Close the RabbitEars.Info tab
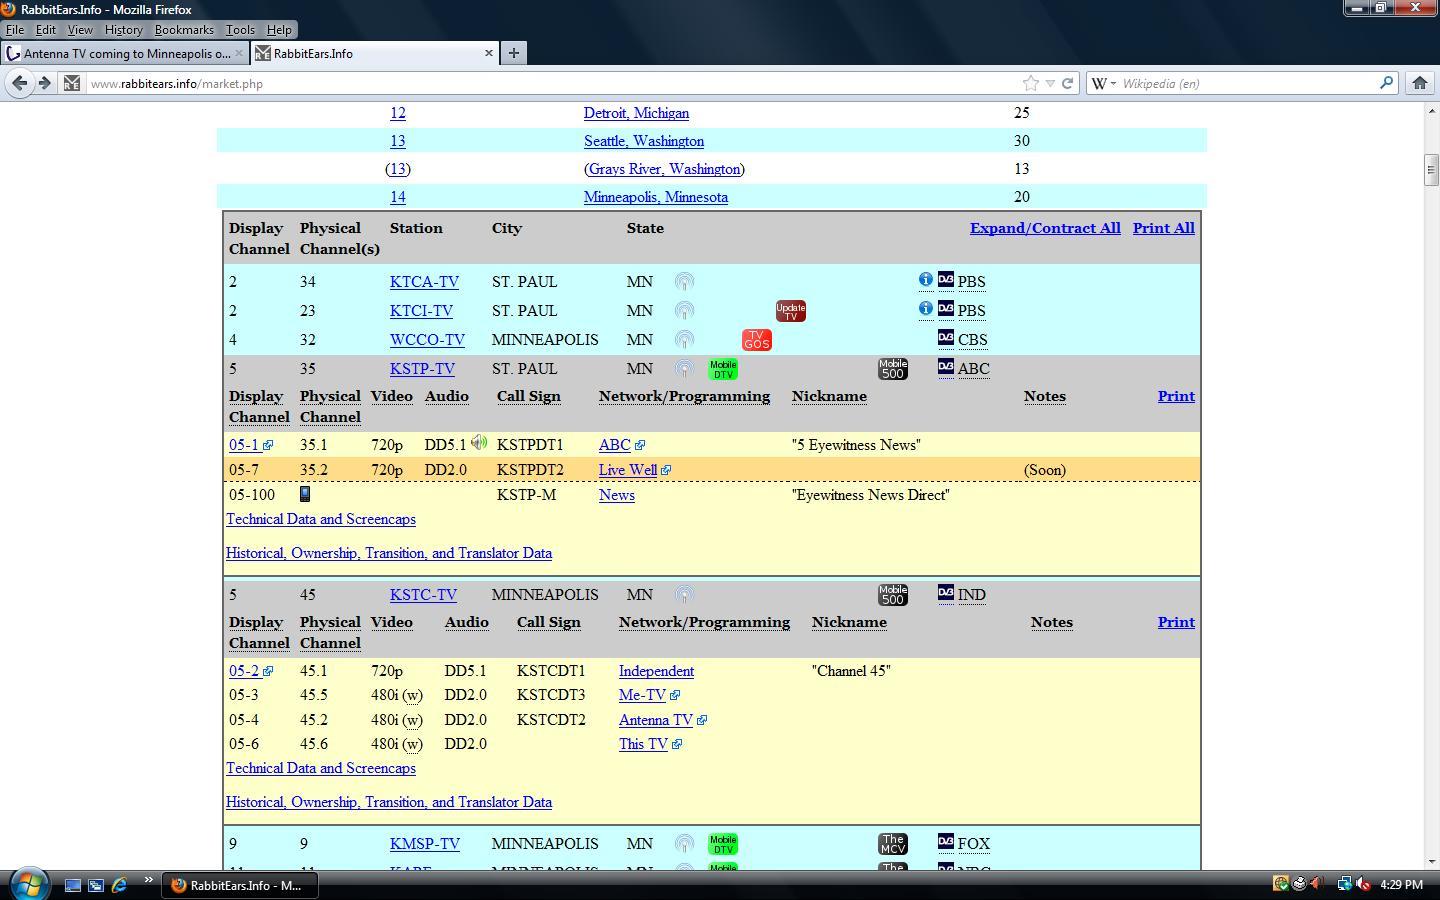The width and height of the screenshot is (1440, 900). click(x=489, y=53)
